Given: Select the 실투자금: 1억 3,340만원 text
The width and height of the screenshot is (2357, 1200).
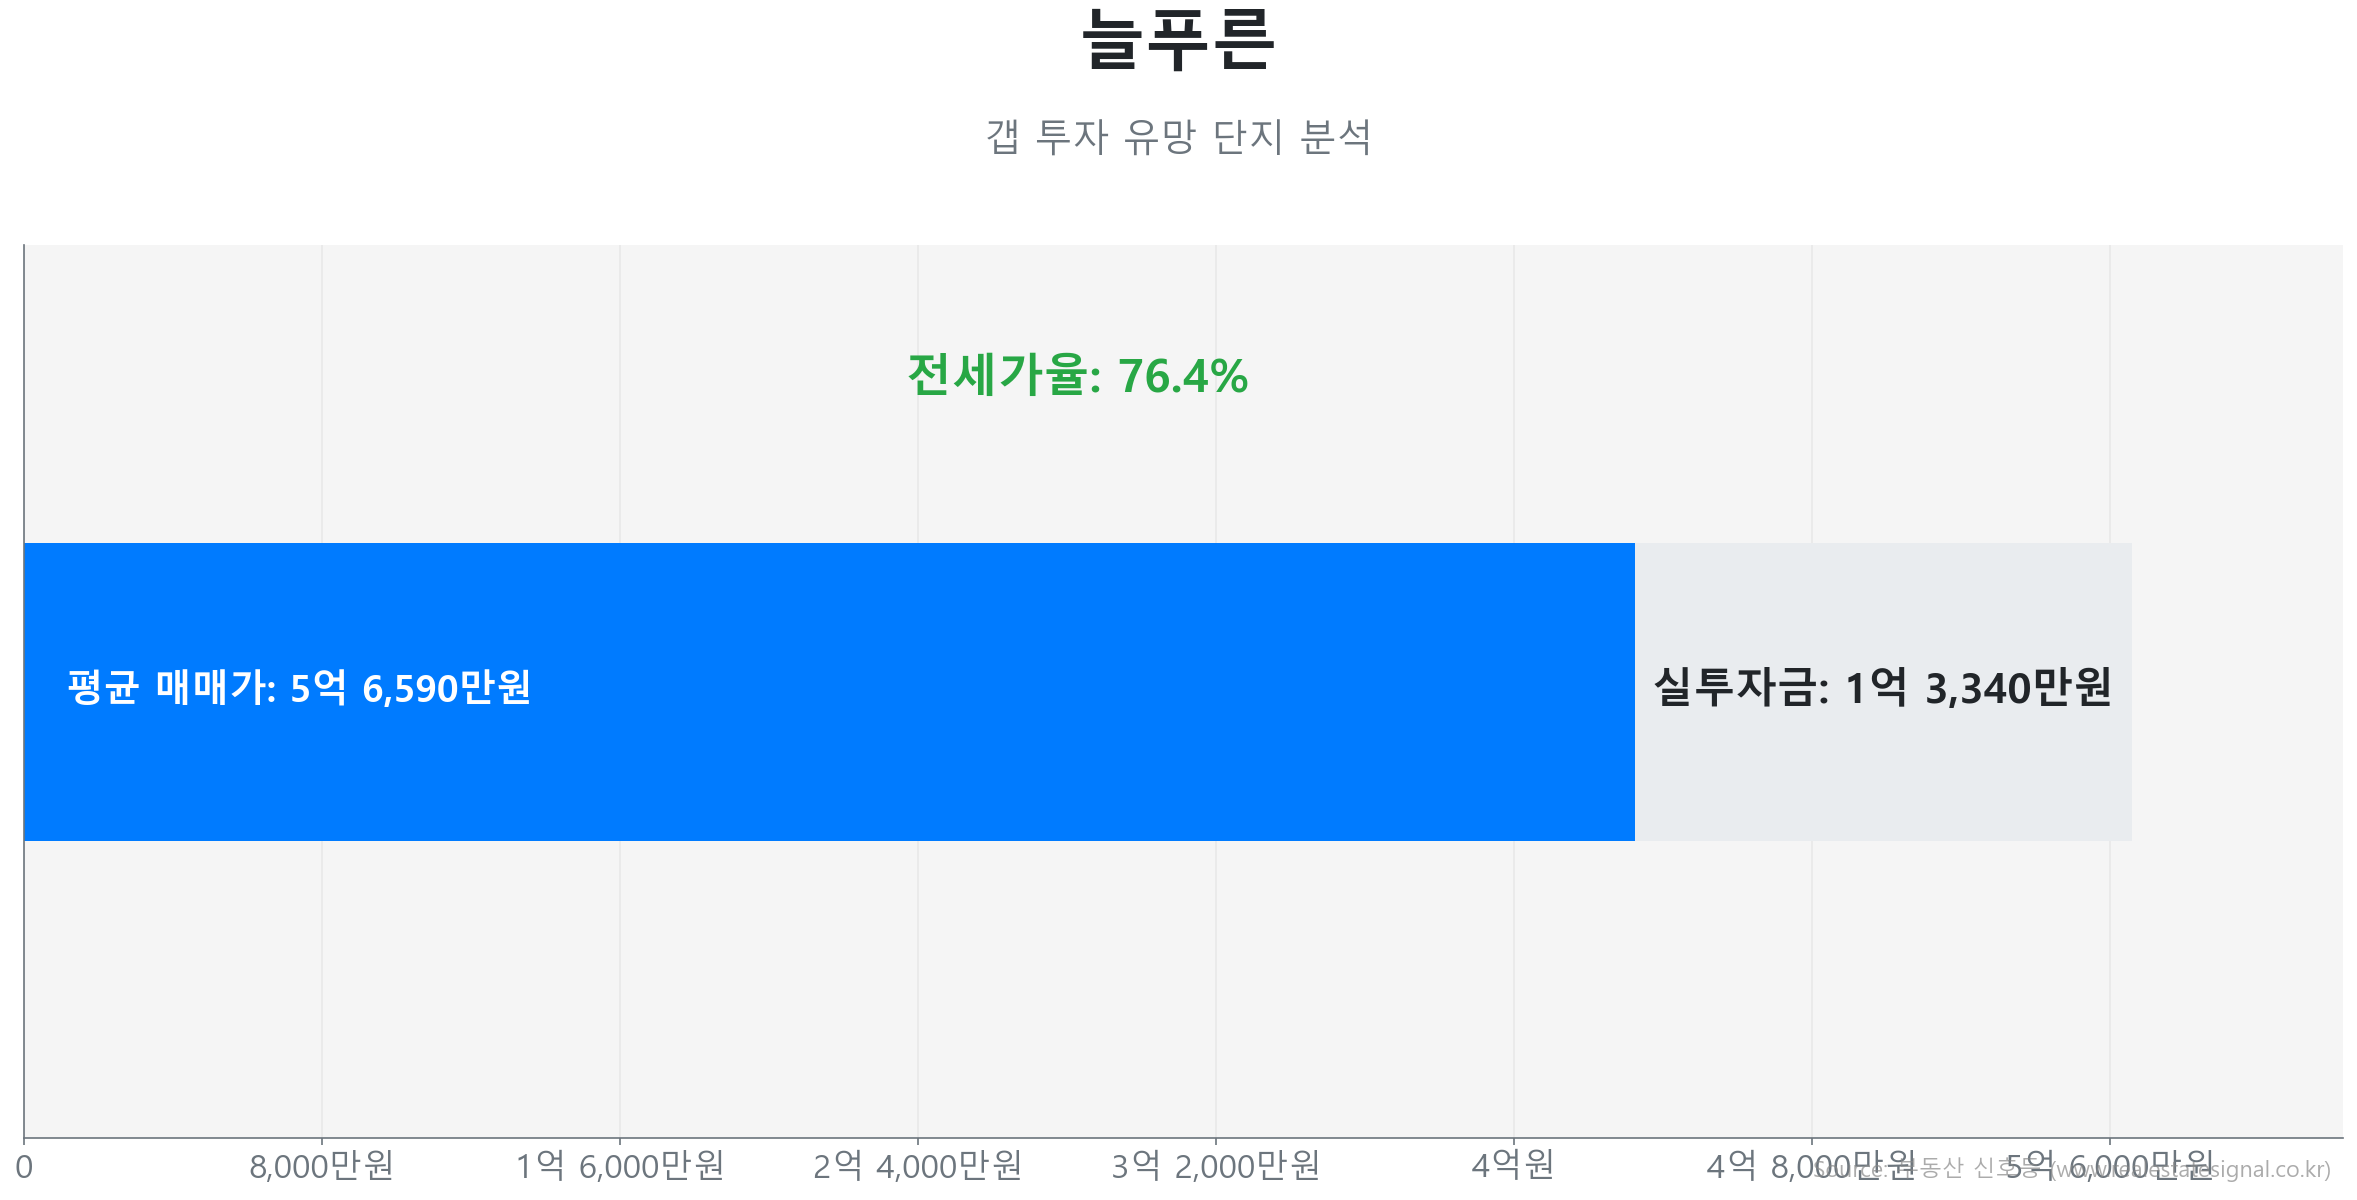Looking at the screenshot, I should pyautogui.click(x=1882, y=688).
